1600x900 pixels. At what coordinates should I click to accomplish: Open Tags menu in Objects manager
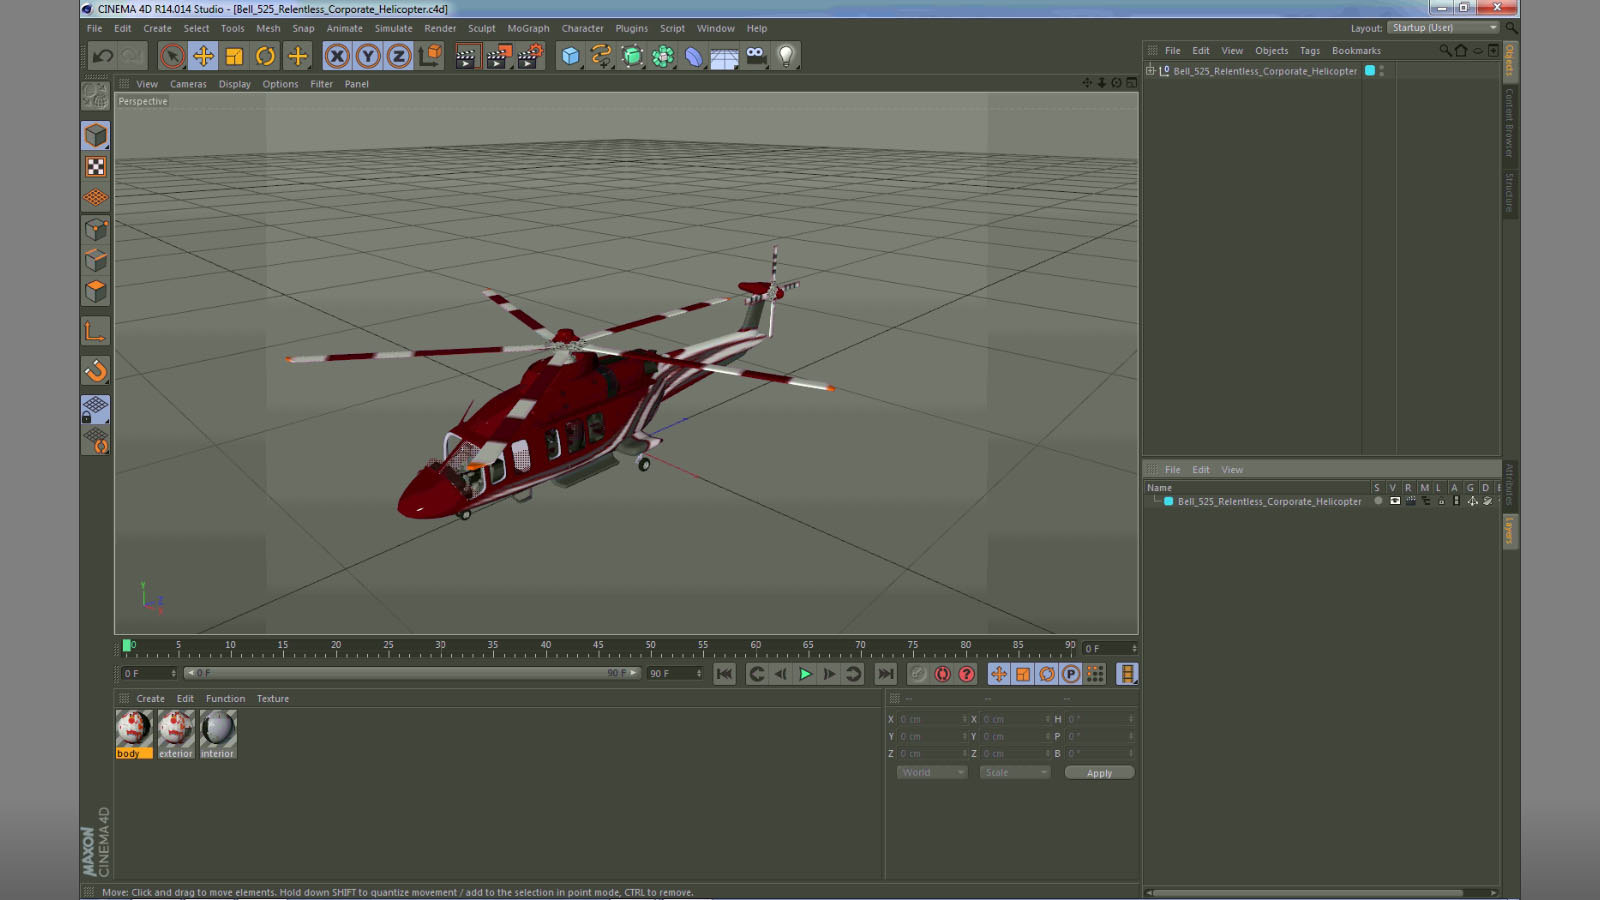pyautogui.click(x=1310, y=50)
